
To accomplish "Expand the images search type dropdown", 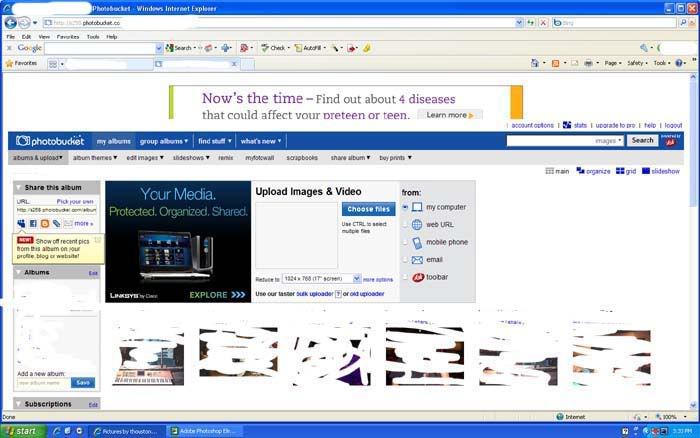I will click(620, 141).
